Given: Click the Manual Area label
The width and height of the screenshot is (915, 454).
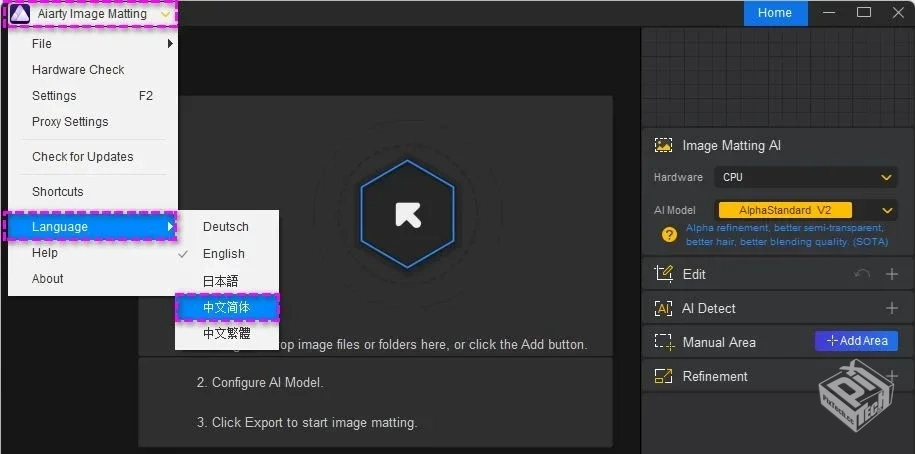Looking at the screenshot, I should point(719,343).
